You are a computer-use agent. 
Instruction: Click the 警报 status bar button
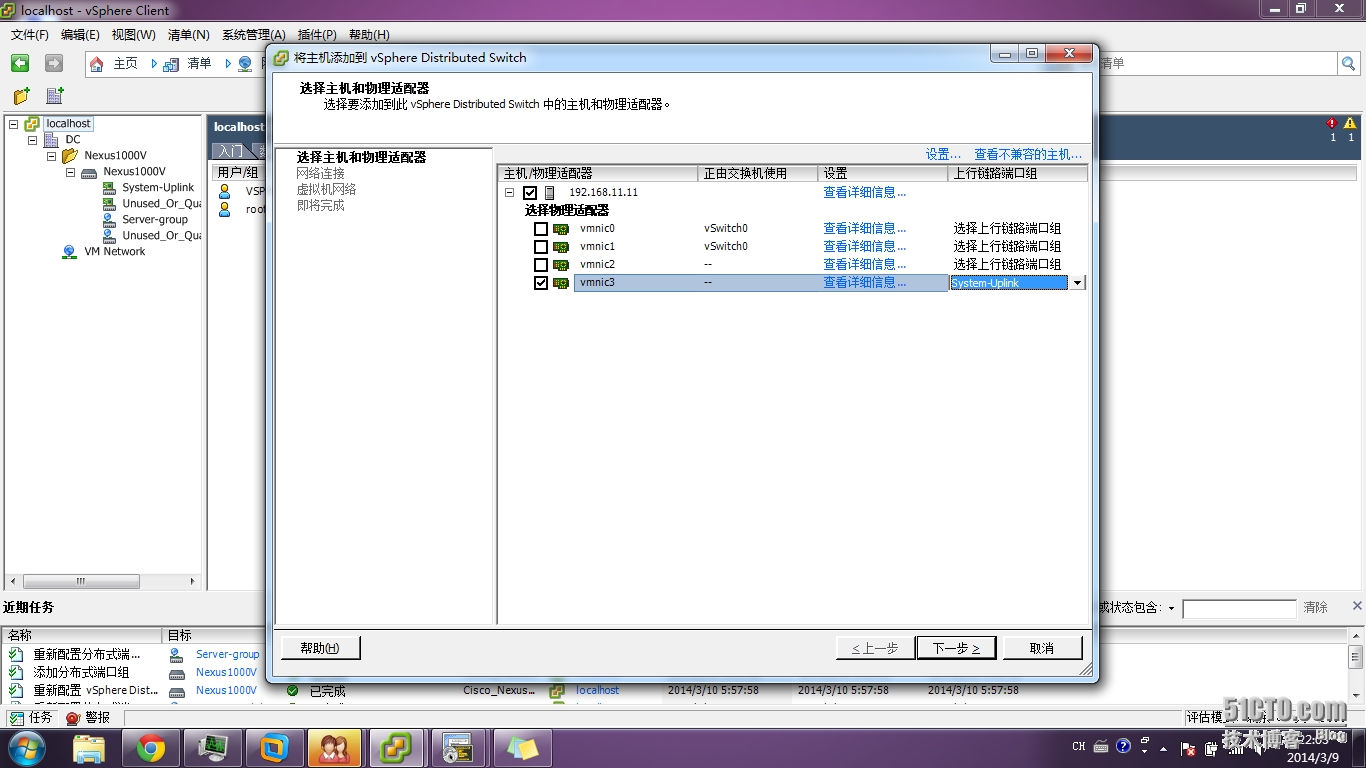click(x=88, y=718)
